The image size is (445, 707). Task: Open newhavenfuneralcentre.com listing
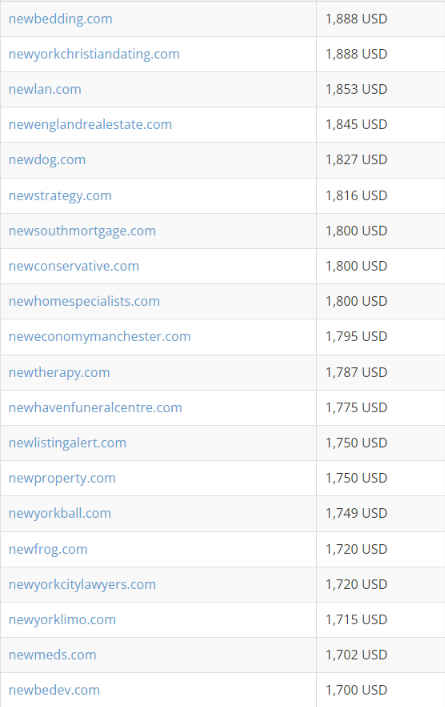click(x=96, y=408)
